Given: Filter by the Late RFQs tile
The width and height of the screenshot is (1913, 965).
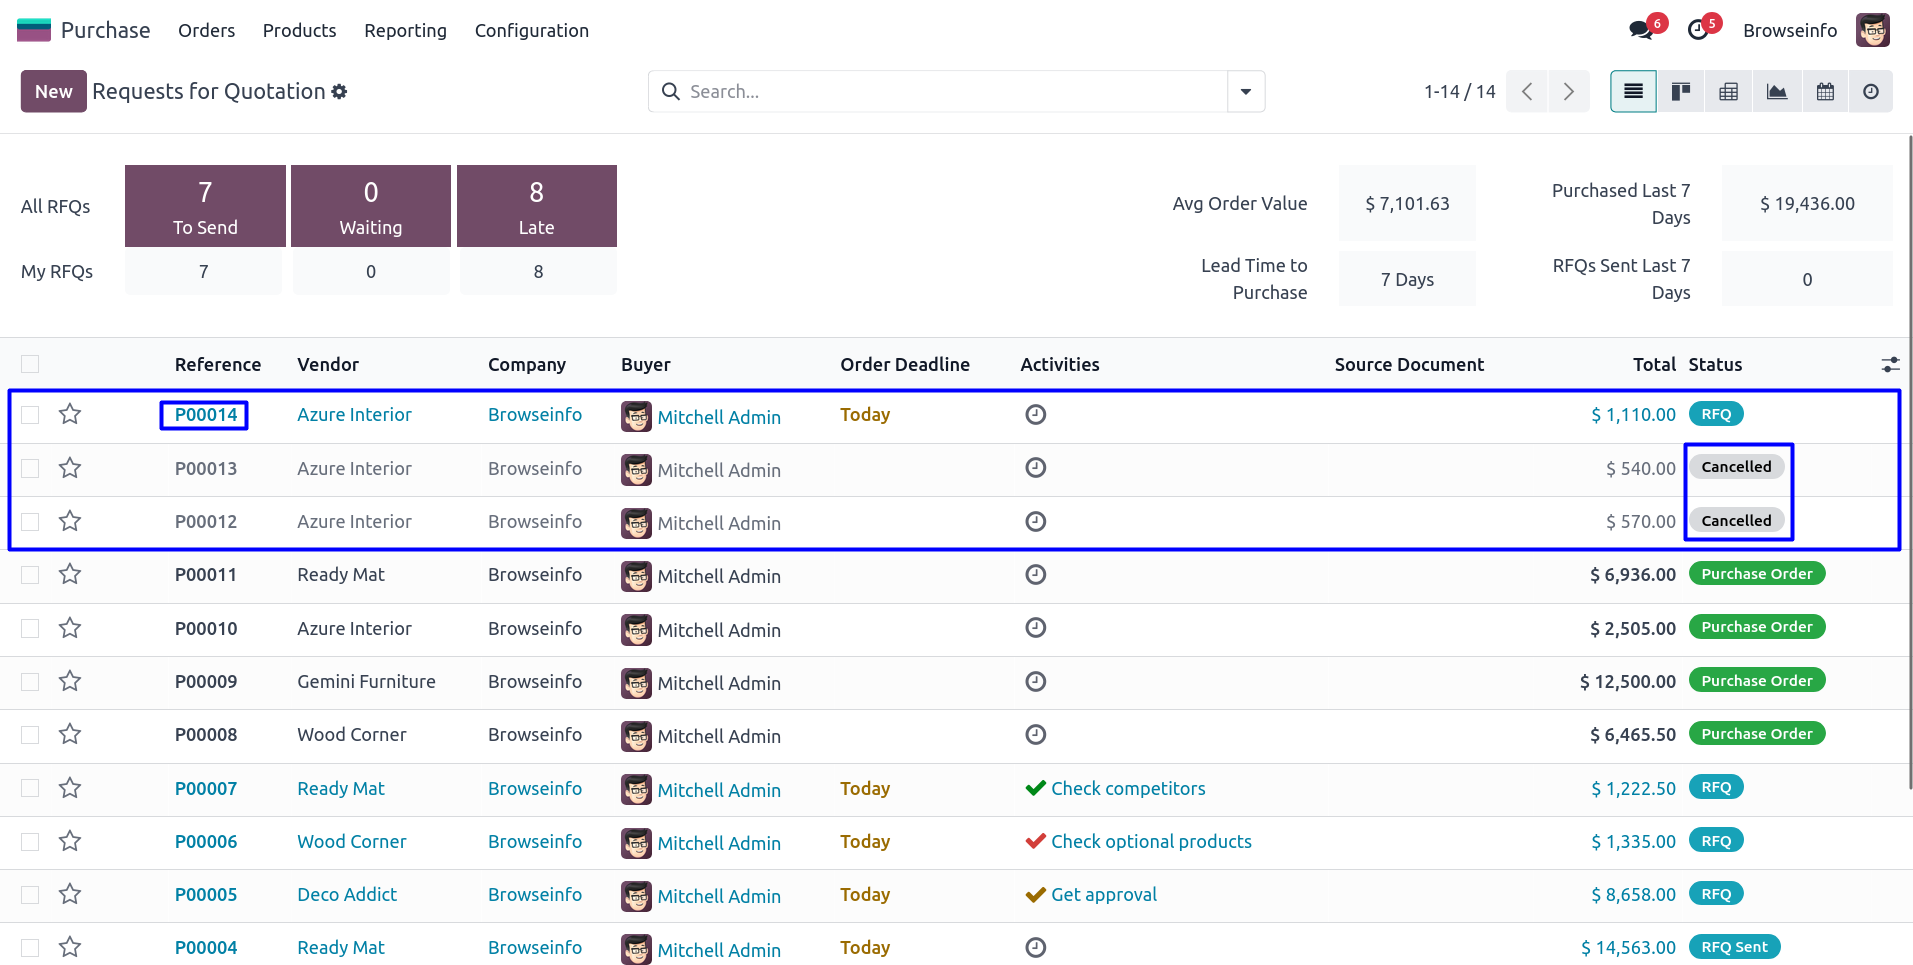Looking at the screenshot, I should tap(536, 206).
